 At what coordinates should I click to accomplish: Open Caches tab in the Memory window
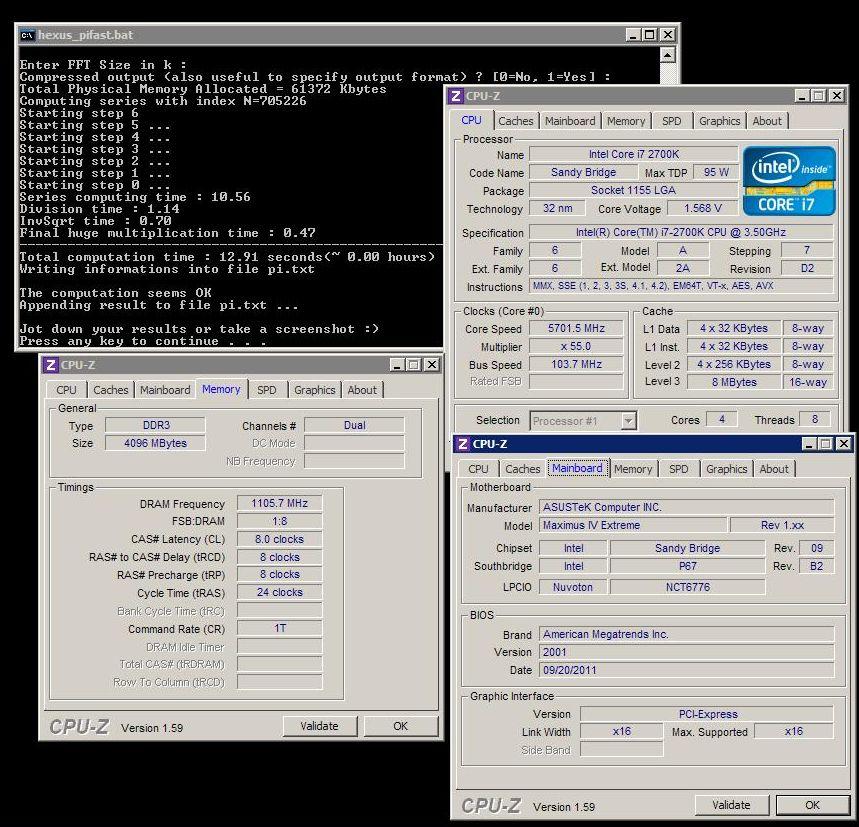111,390
